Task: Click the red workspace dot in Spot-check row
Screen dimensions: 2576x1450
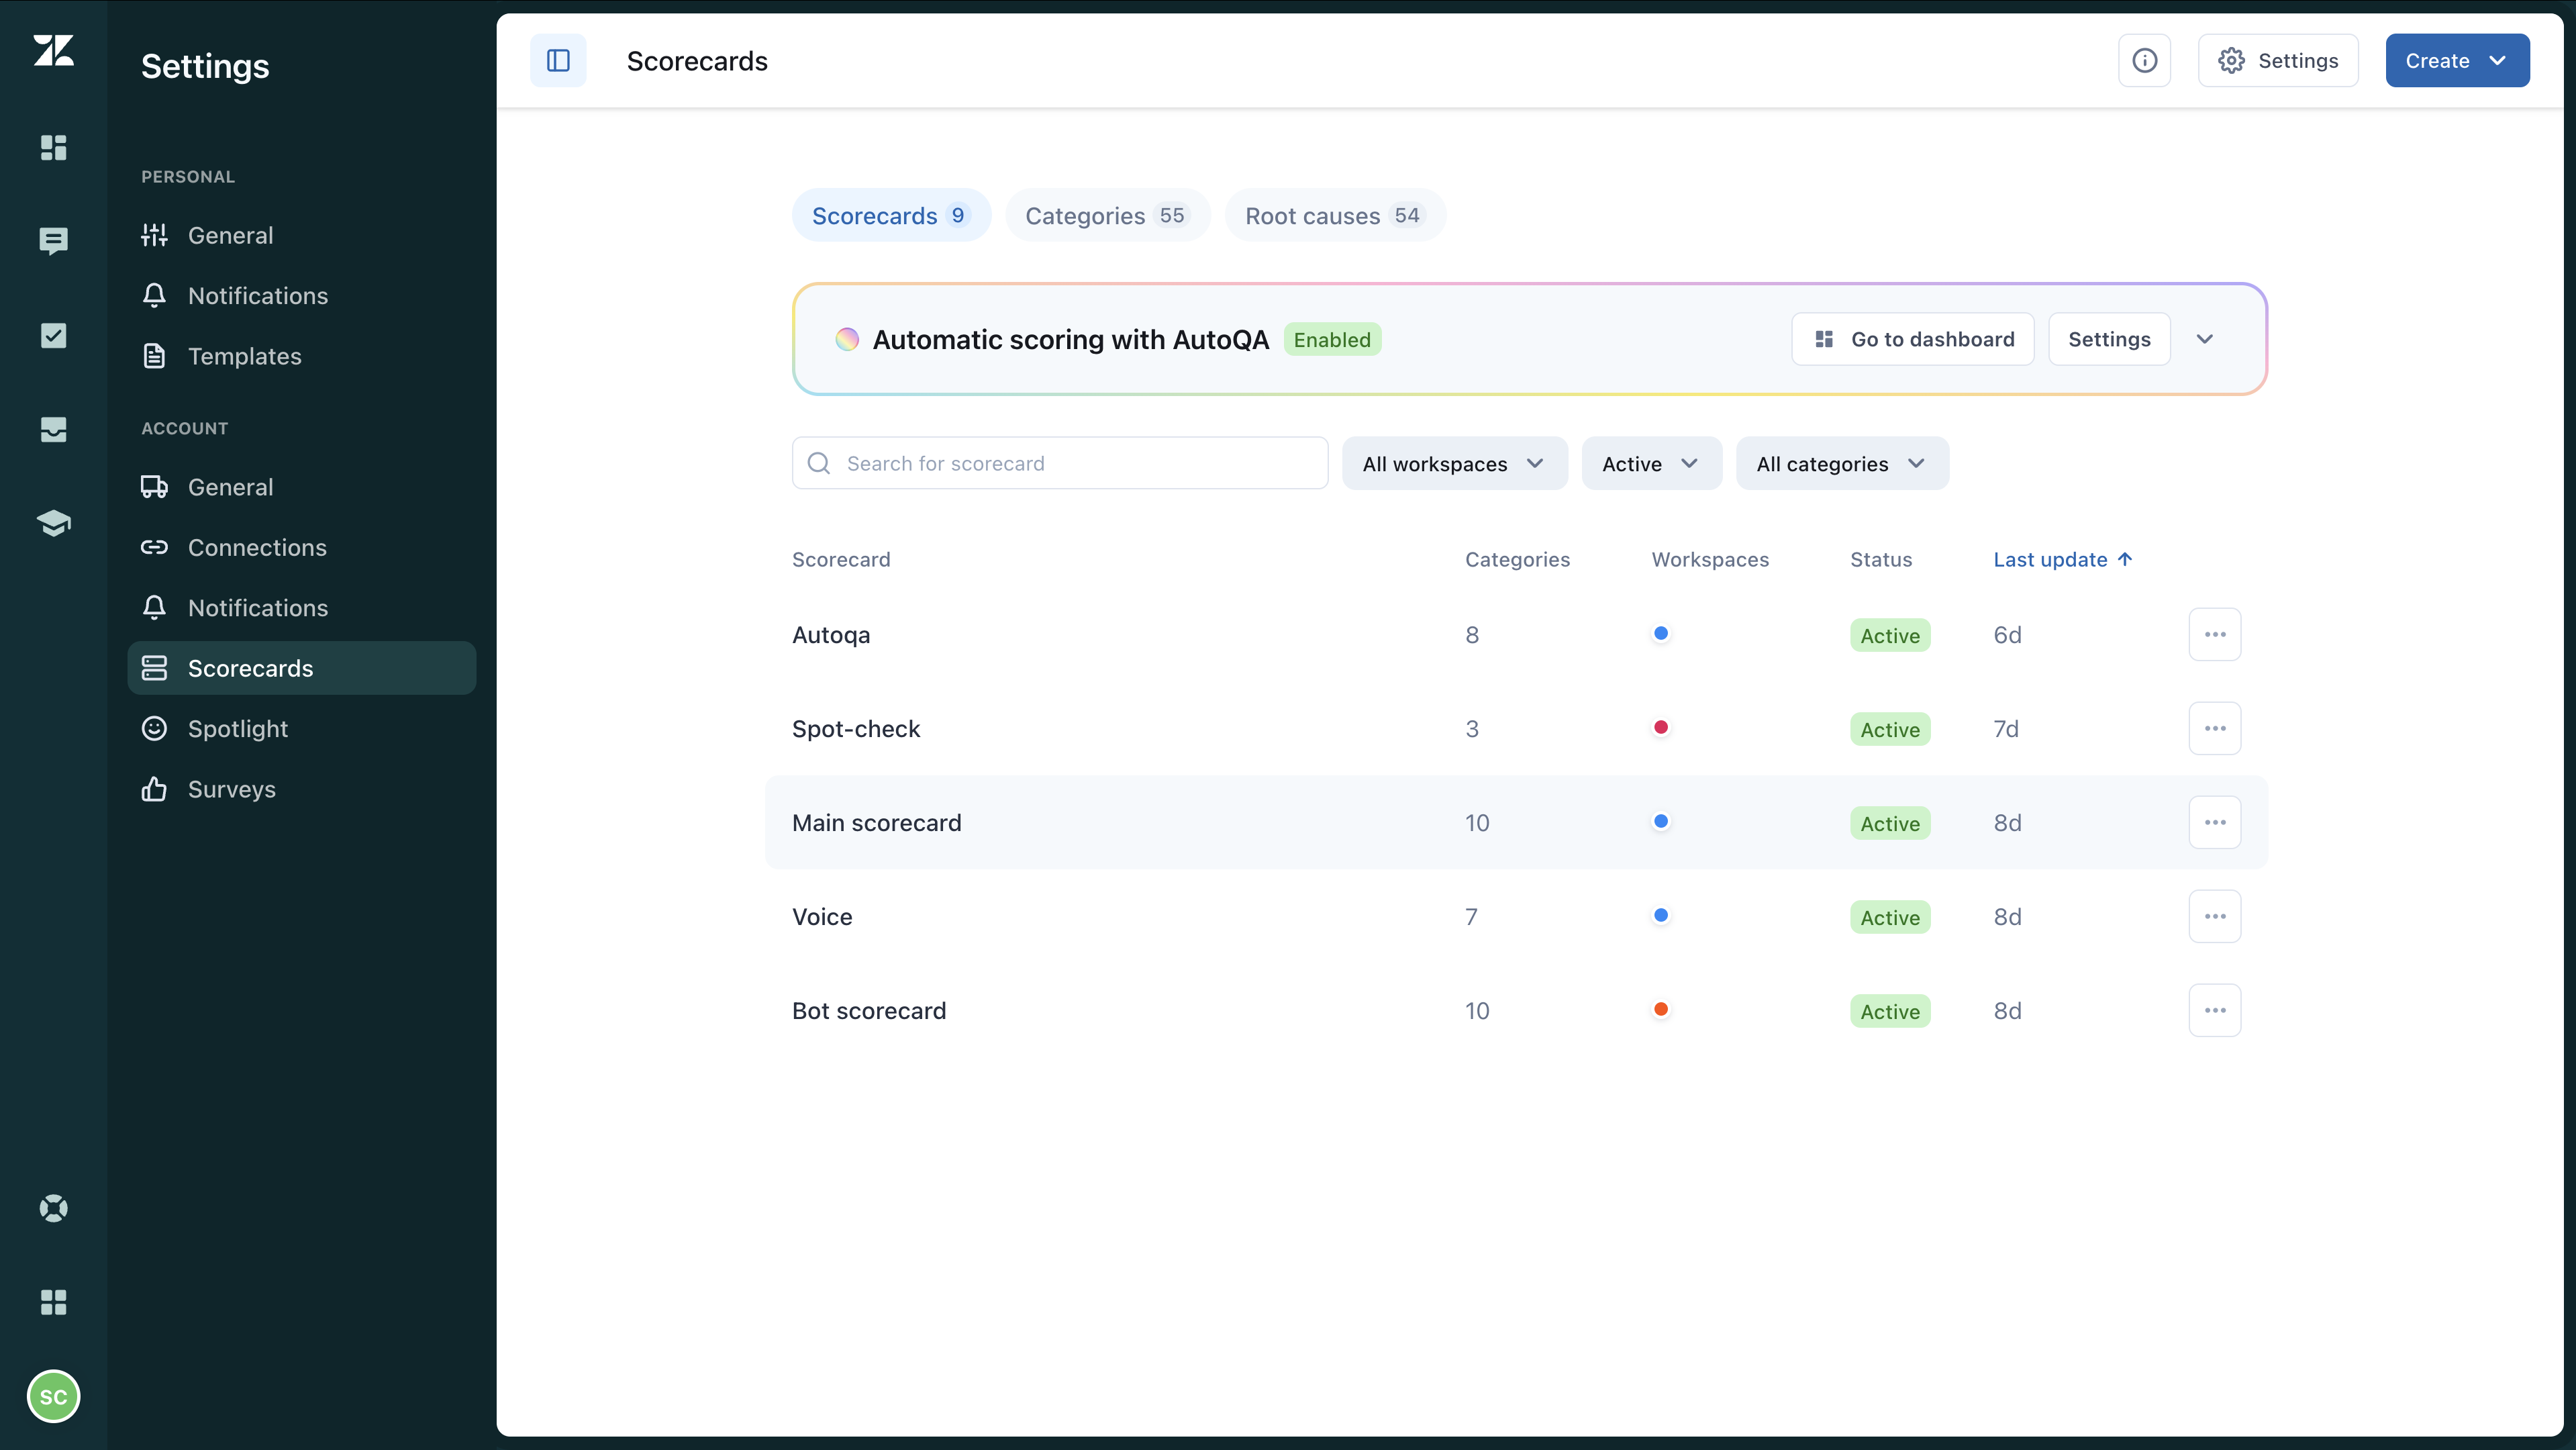Action: (x=1660, y=727)
